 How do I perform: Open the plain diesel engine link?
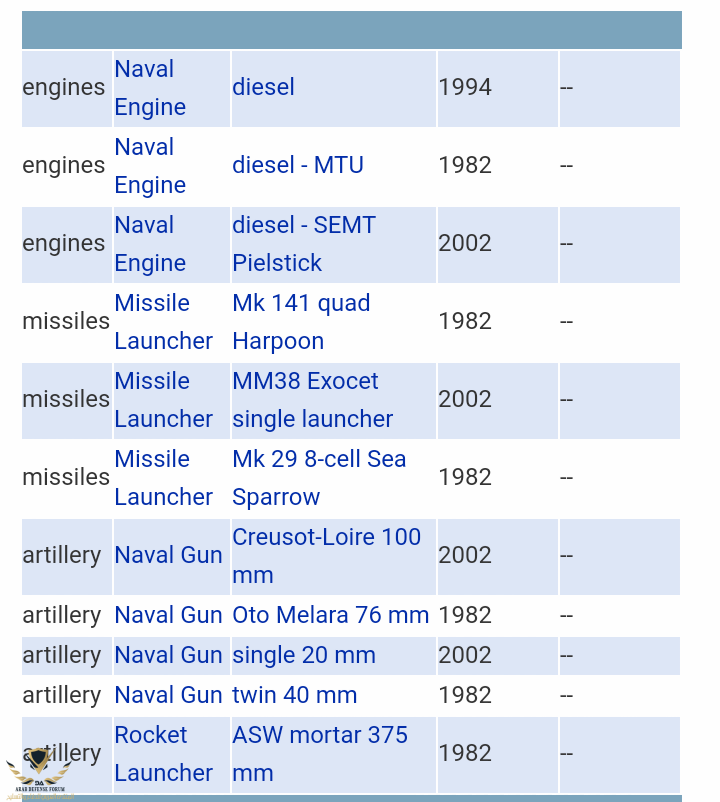263,87
